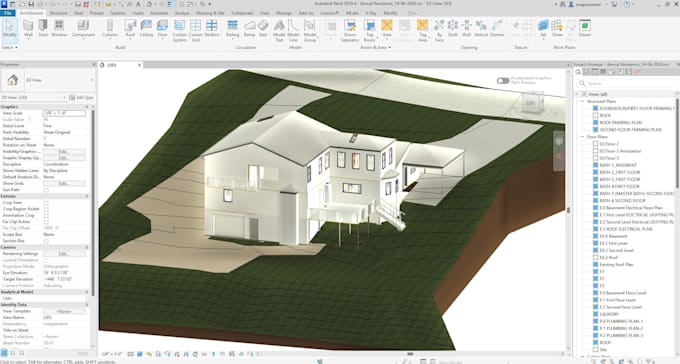680x364 pixels.
Task: Click the View Name input field
Action: 64,318
